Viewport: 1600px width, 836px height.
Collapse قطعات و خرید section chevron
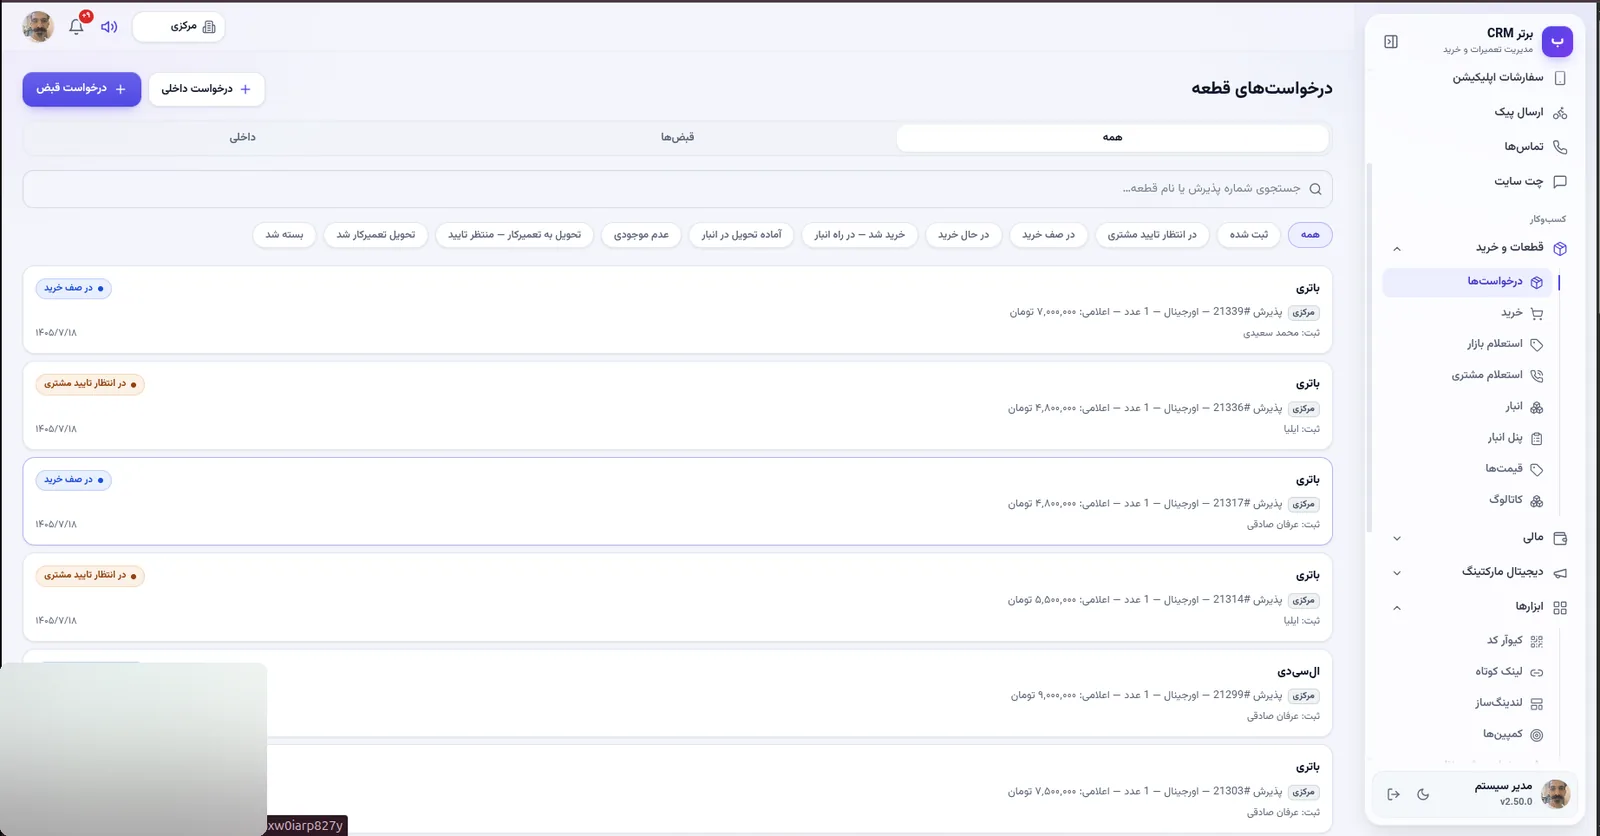(1397, 249)
